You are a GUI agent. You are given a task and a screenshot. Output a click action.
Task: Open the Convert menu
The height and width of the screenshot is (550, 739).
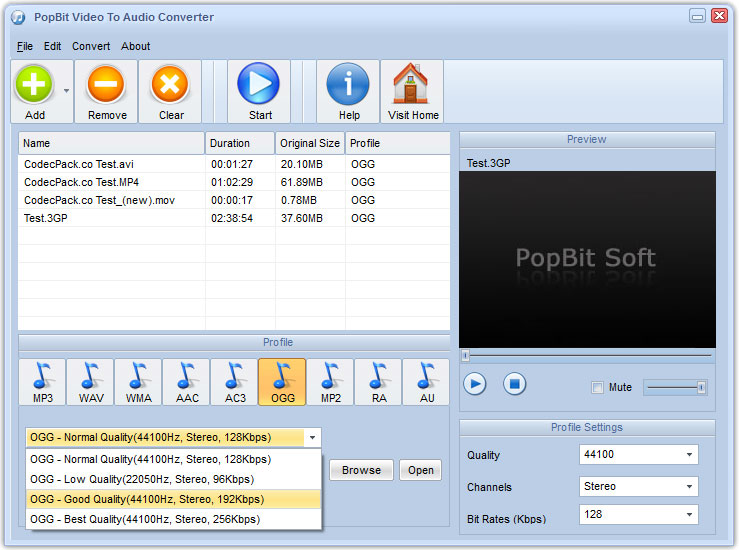(91, 46)
